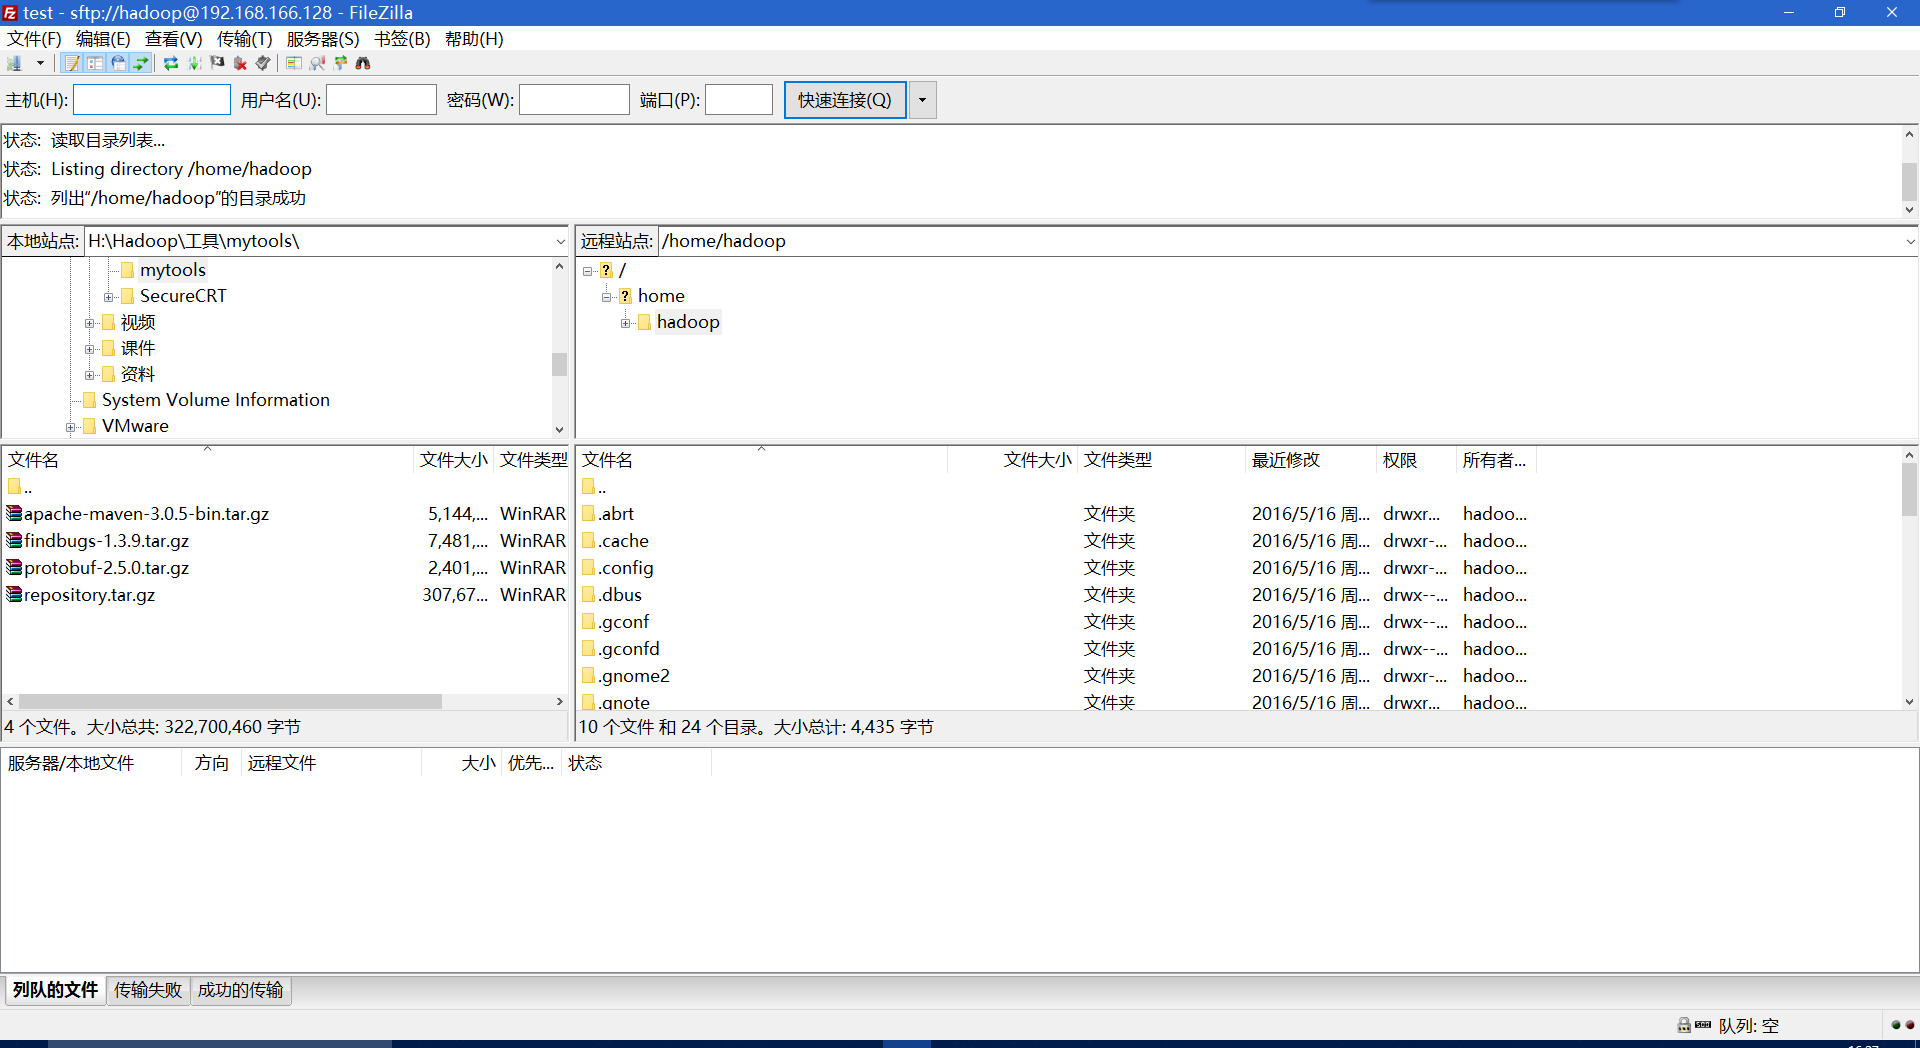Image resolution: width=1920 pixels, height=1048 pixels.
Task: Switch to 列队的文件 tab
Action: (x=55, y=990)
